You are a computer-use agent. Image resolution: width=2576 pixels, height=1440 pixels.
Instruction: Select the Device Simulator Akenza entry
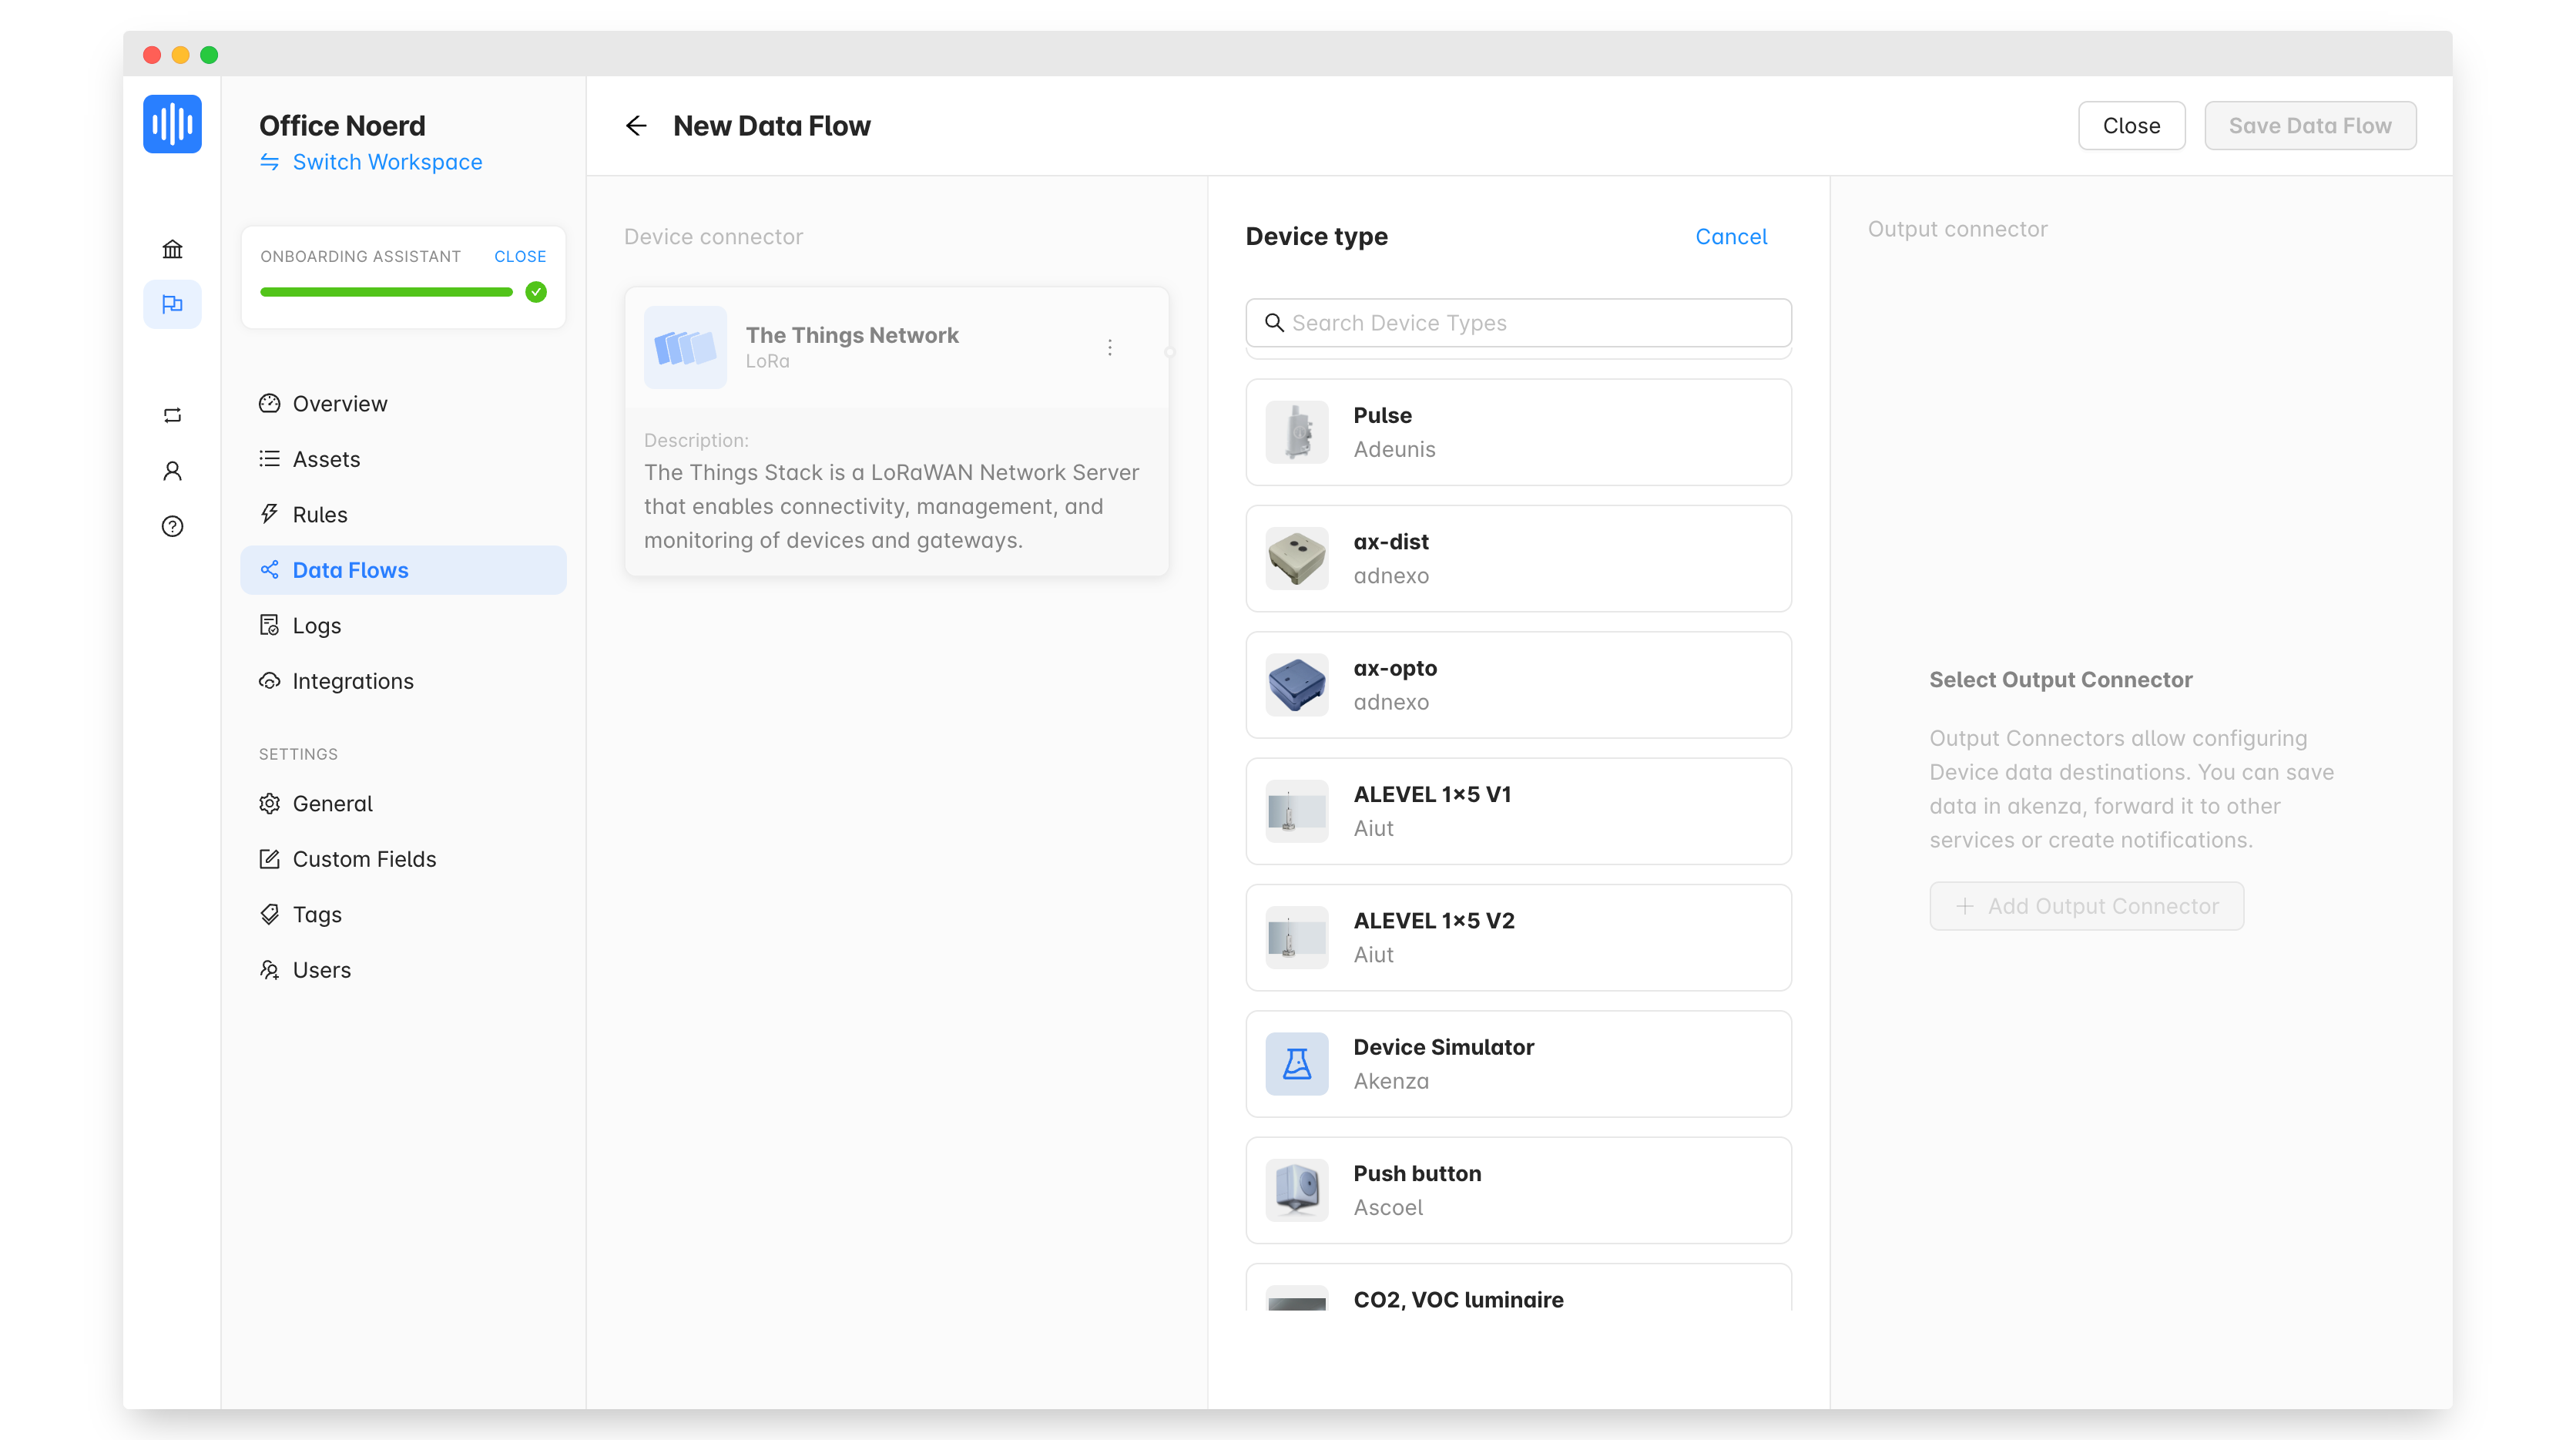click(1518, 1064)
